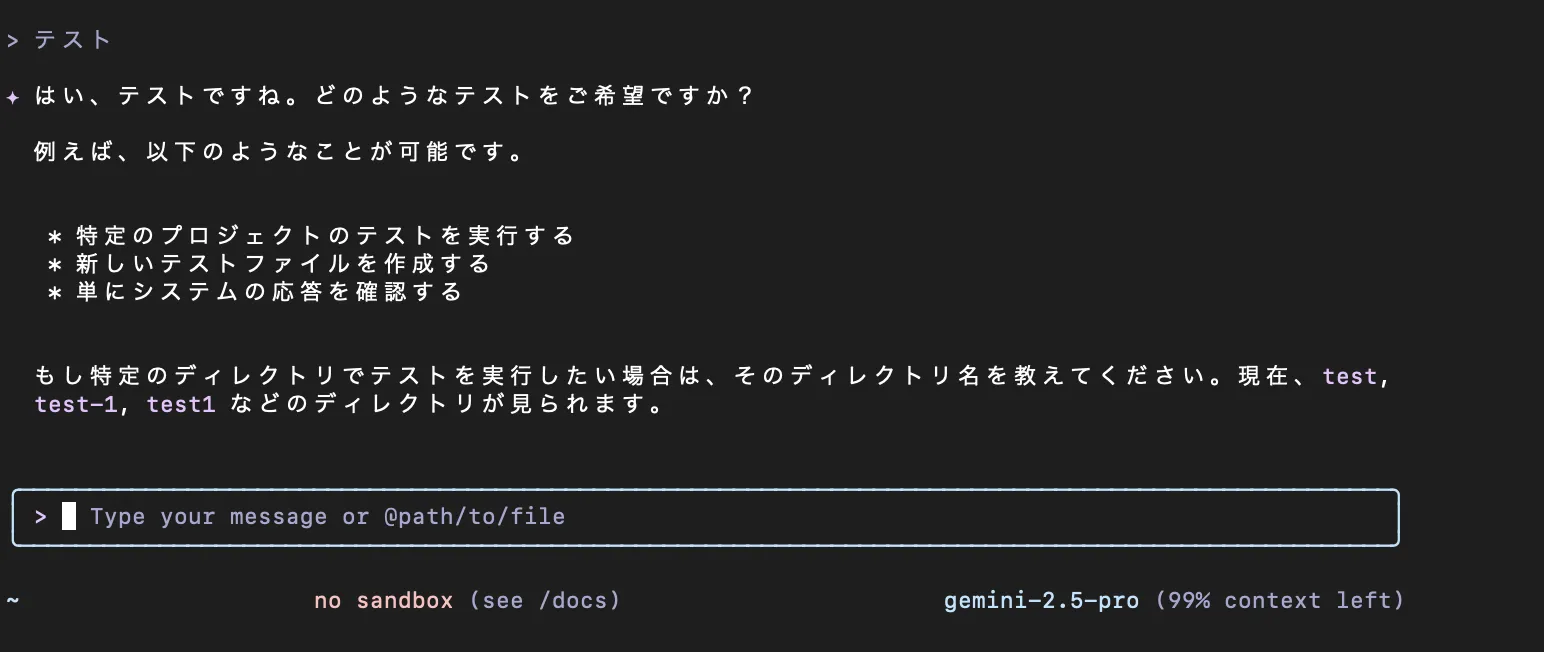
Task: Click the prompt chevron inside input box
Action: coord(40,517)
